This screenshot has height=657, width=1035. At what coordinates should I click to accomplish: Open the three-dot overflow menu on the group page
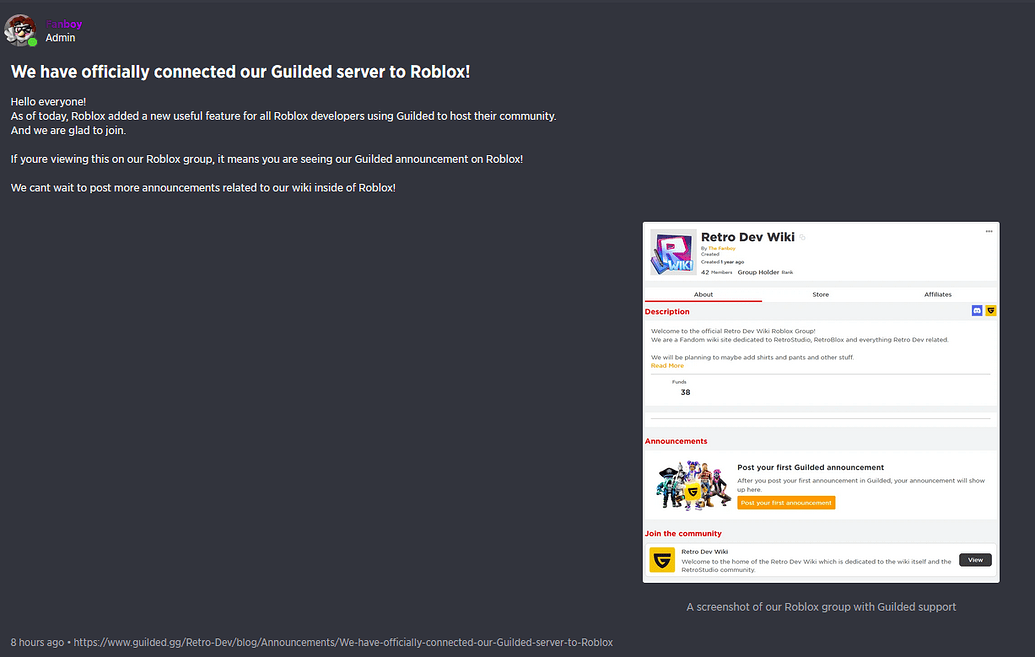pos(988,231)
